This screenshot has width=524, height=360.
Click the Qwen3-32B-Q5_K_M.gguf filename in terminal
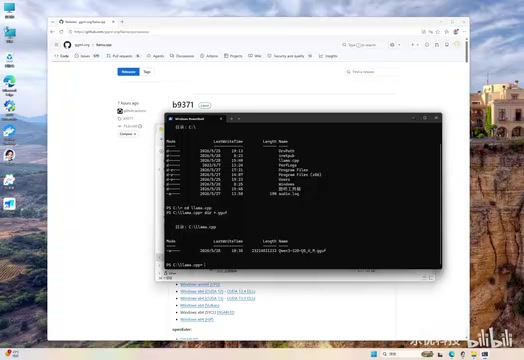[302, 250]
